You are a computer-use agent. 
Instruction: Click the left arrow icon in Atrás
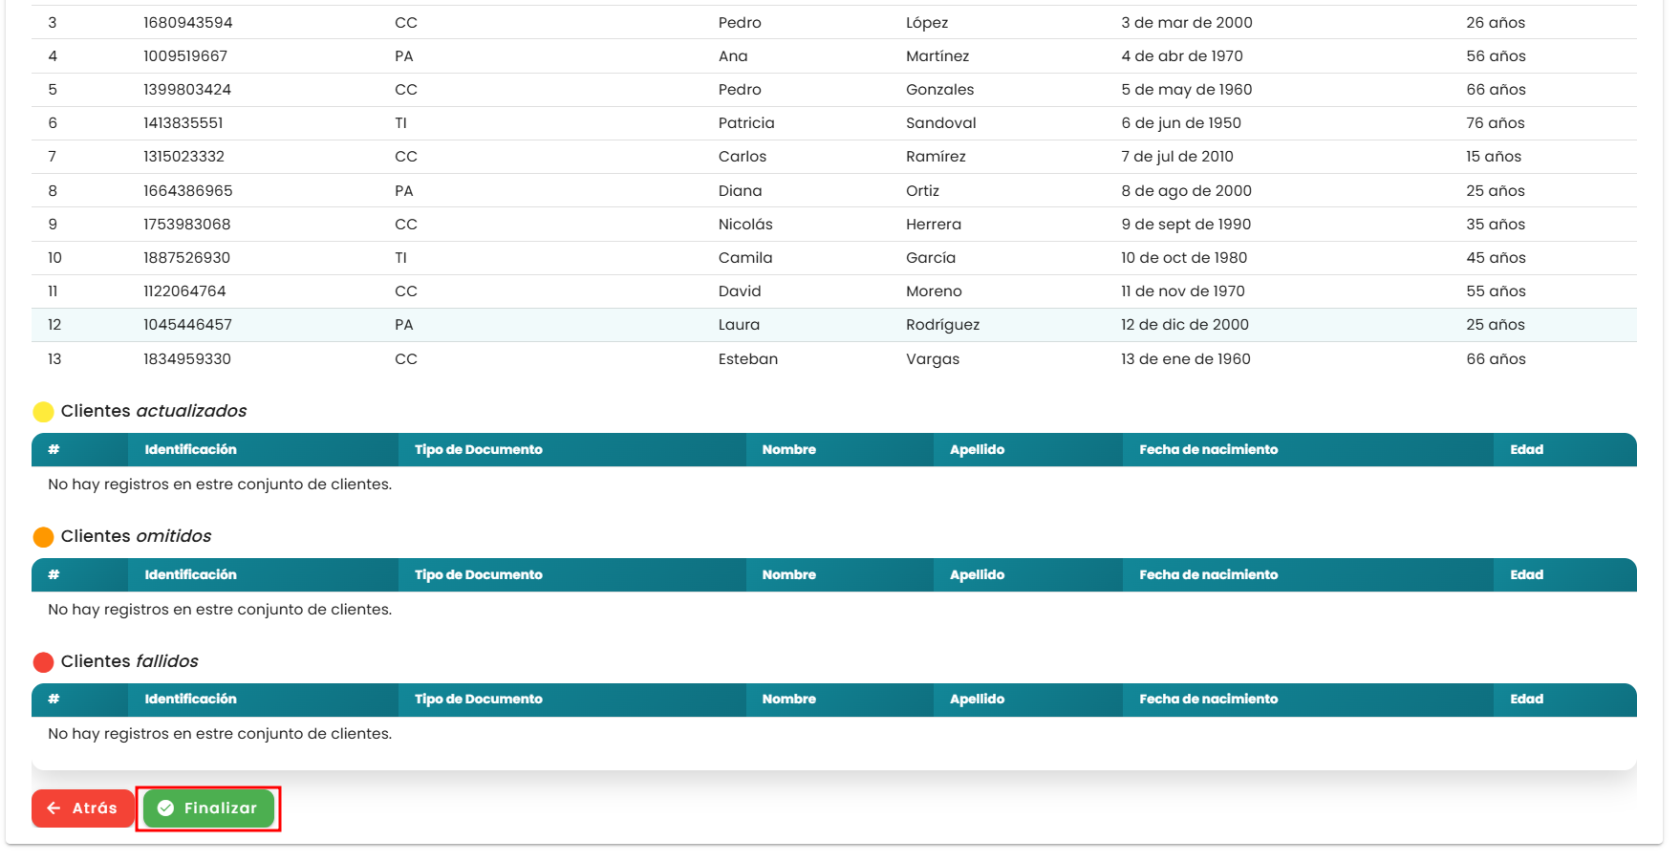(54, 808)
